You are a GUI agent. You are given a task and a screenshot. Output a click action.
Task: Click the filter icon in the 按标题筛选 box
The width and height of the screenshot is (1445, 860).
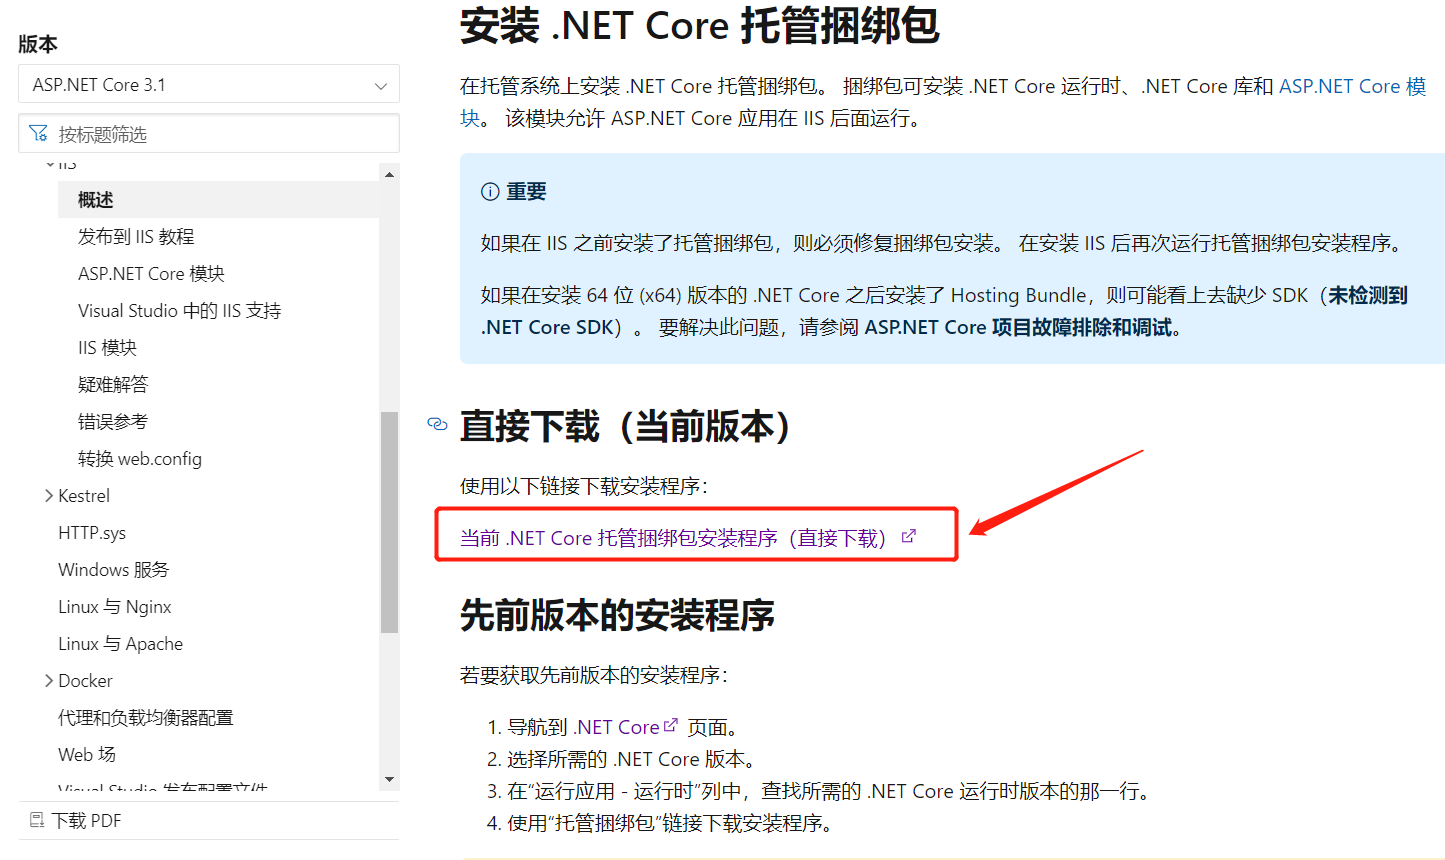tap(40, 132)
